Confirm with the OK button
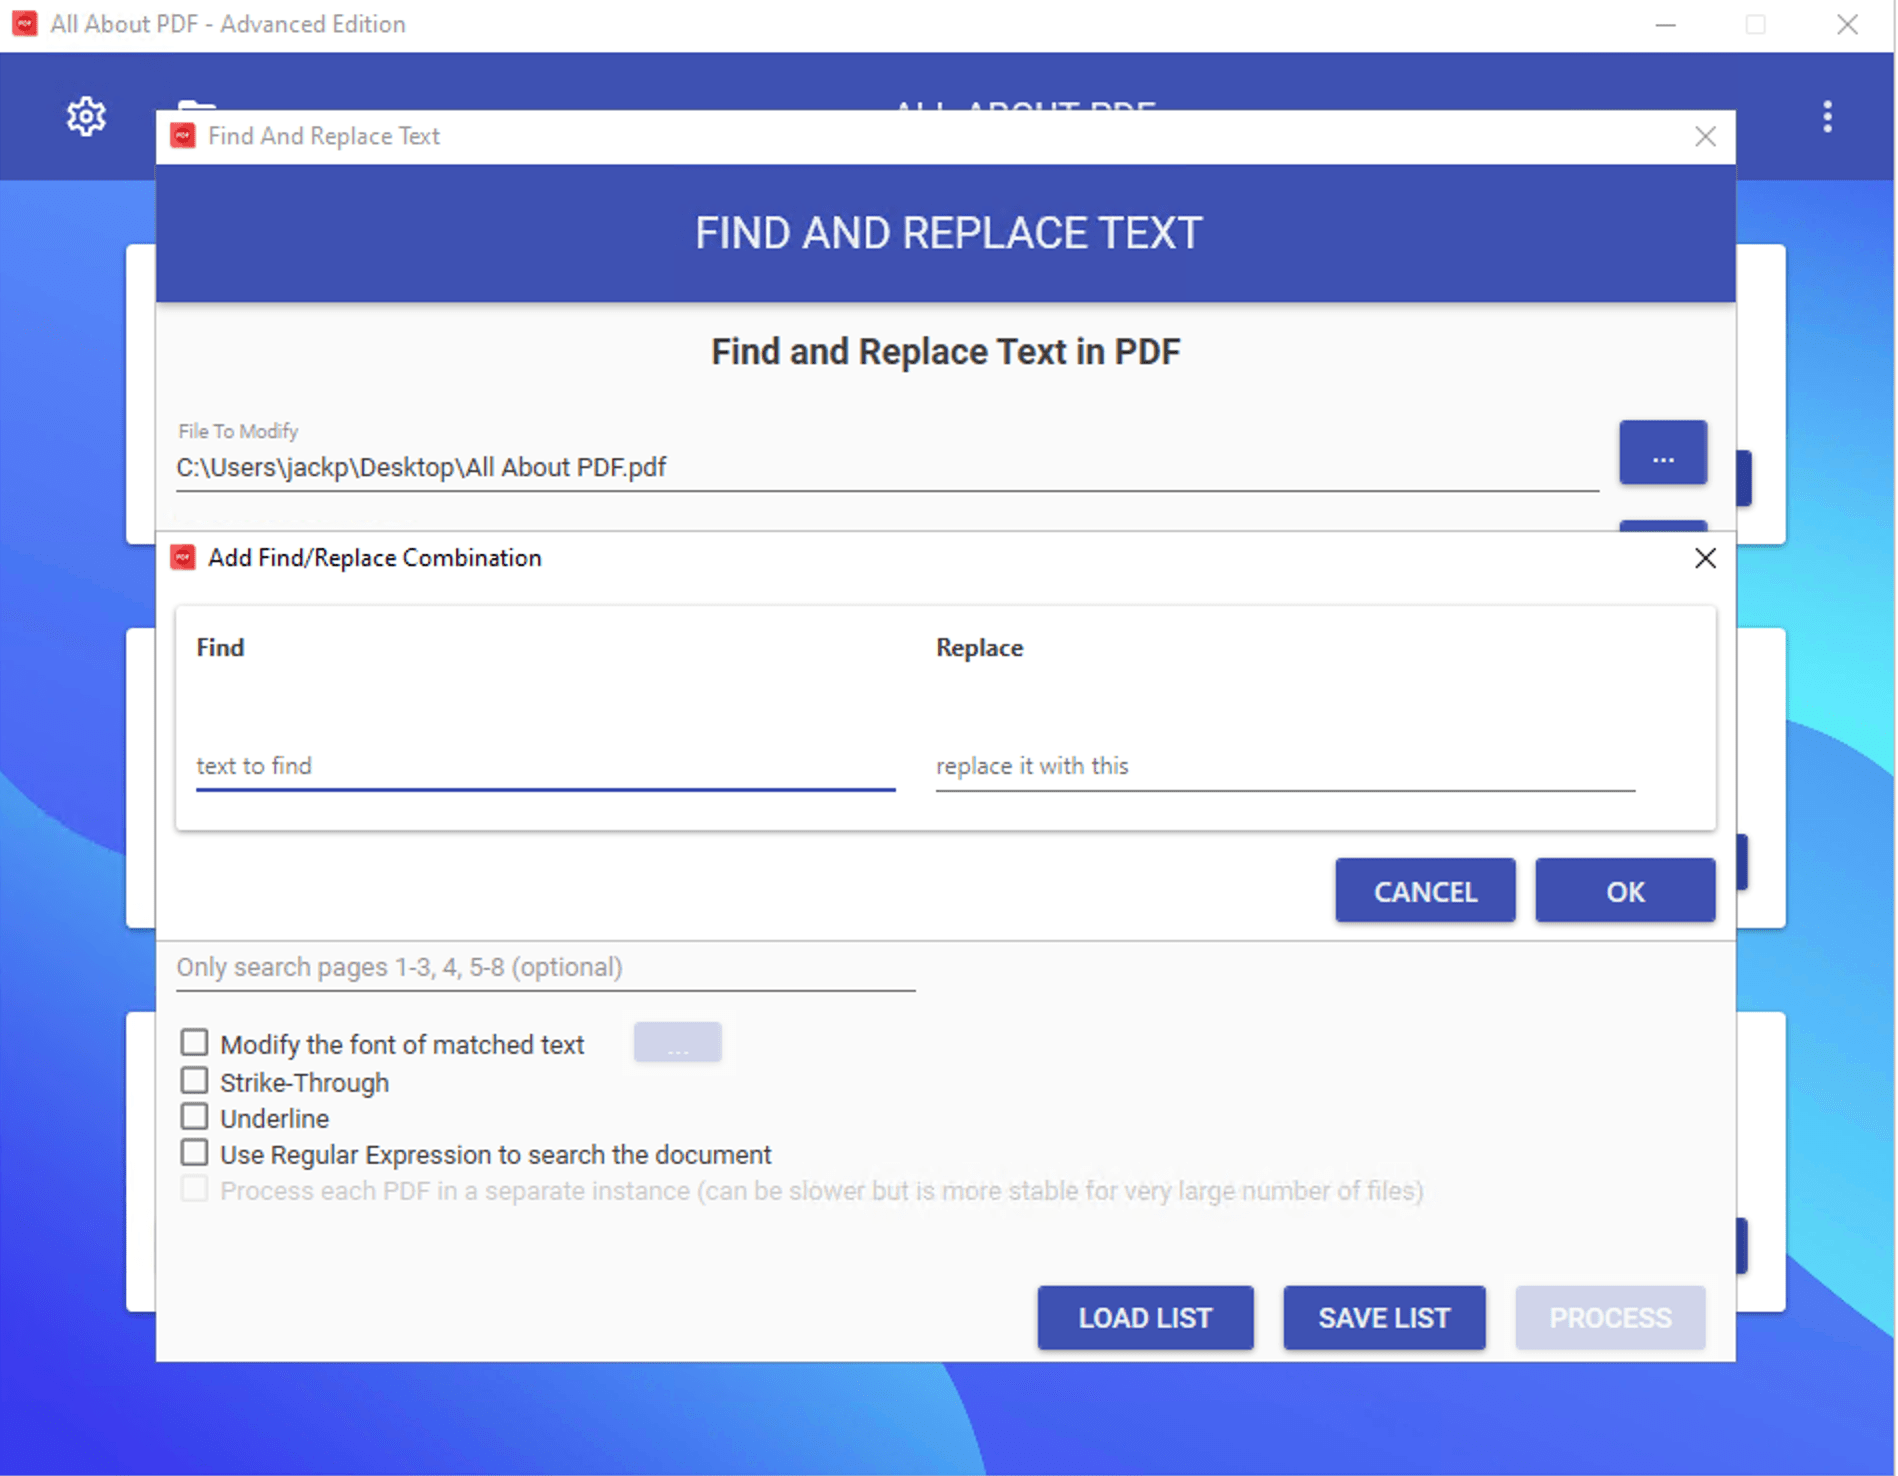This screenshot has width=1898, height=1476. 1625,891
